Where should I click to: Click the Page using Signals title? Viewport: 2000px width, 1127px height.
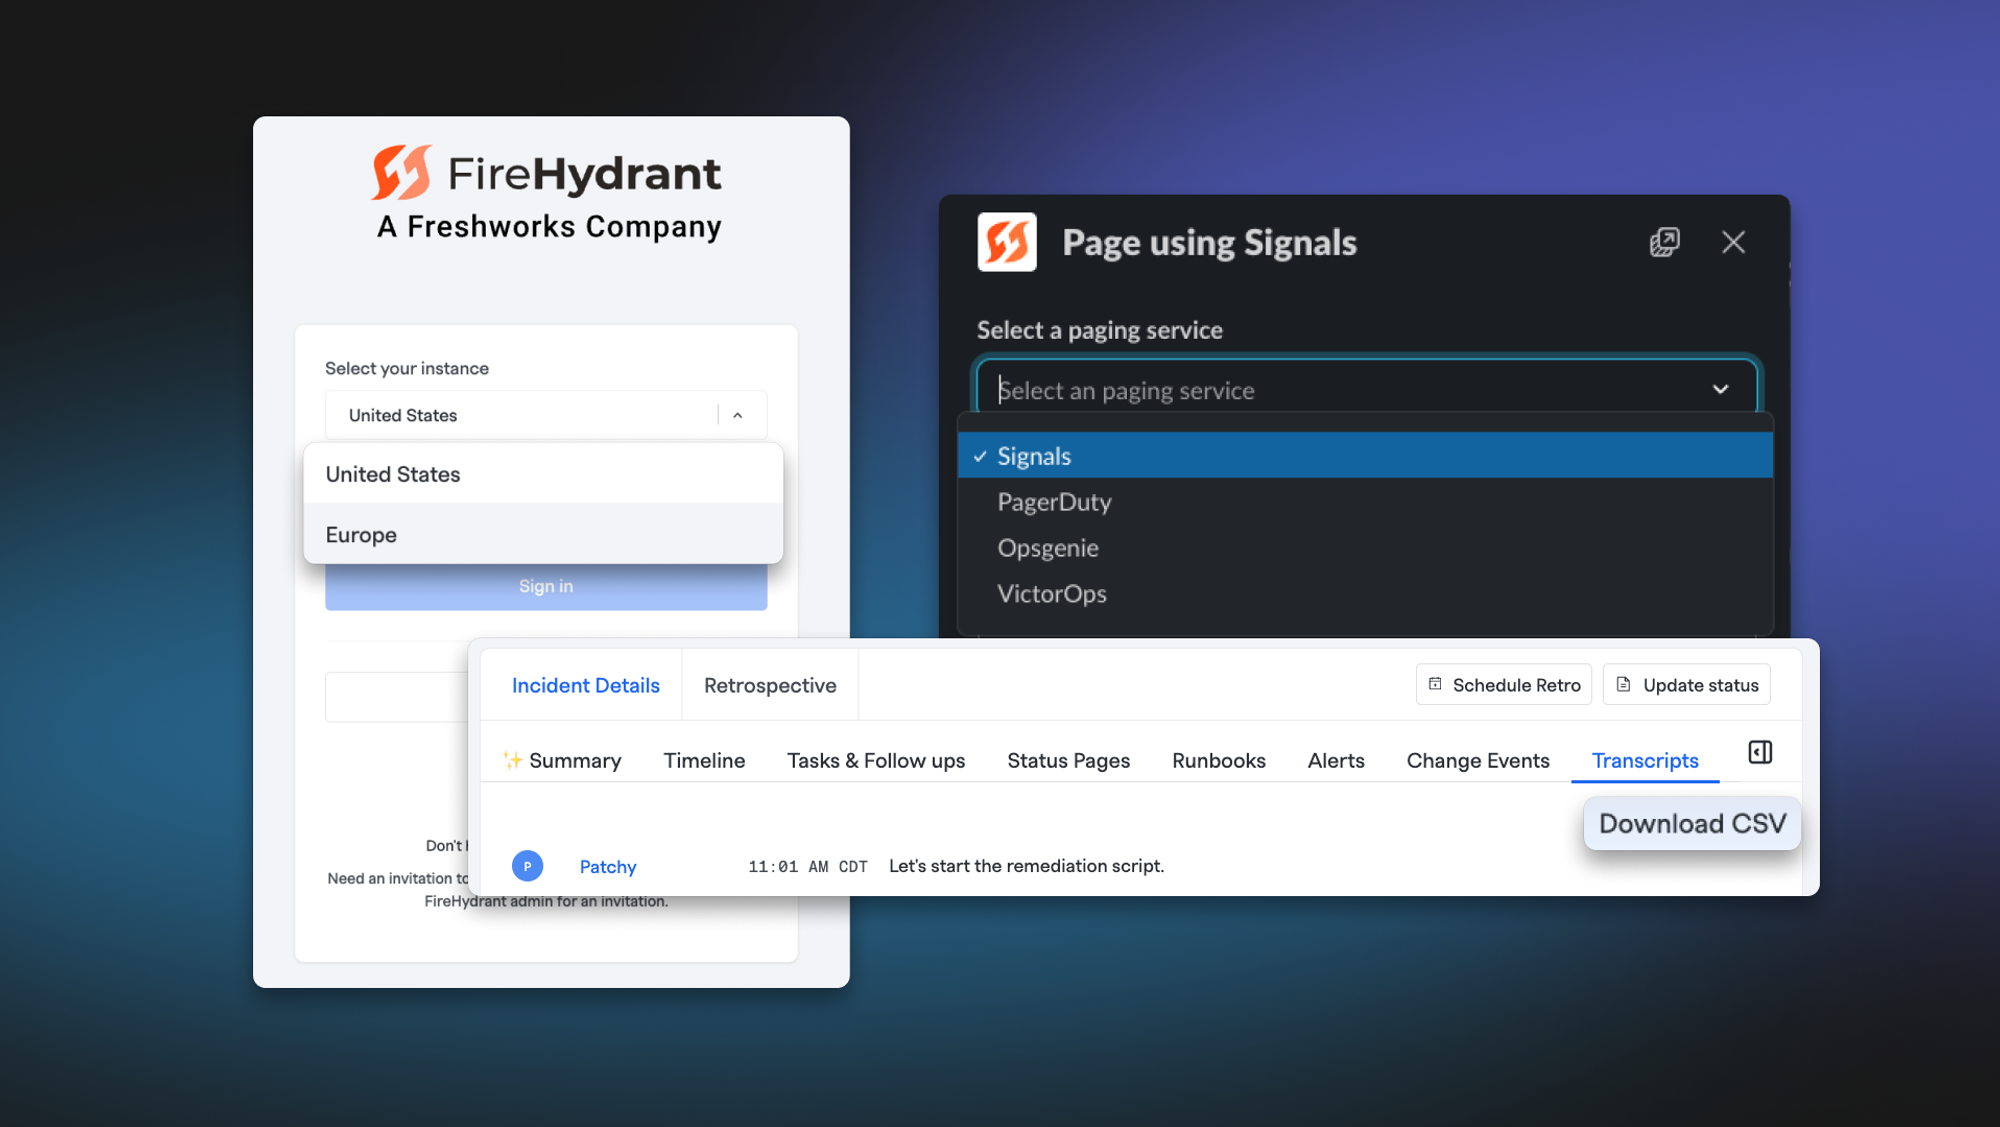1209,243
